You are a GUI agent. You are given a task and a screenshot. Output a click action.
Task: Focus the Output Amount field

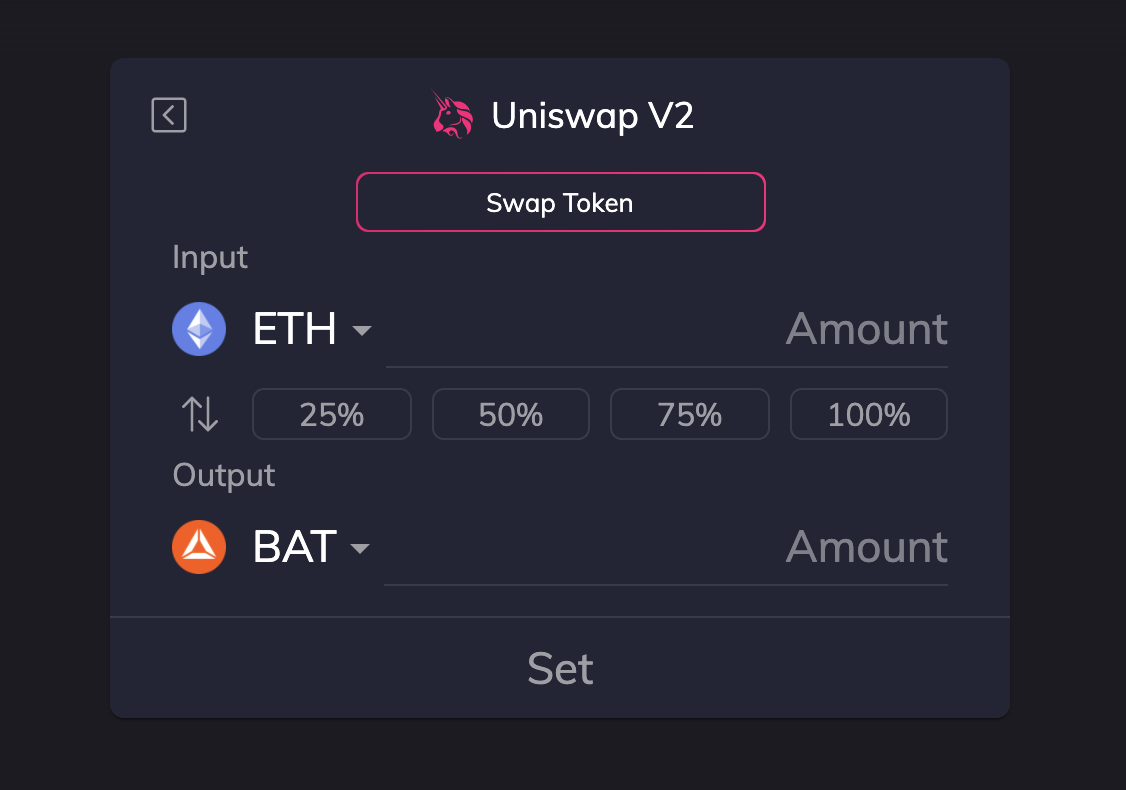point(666,548)
